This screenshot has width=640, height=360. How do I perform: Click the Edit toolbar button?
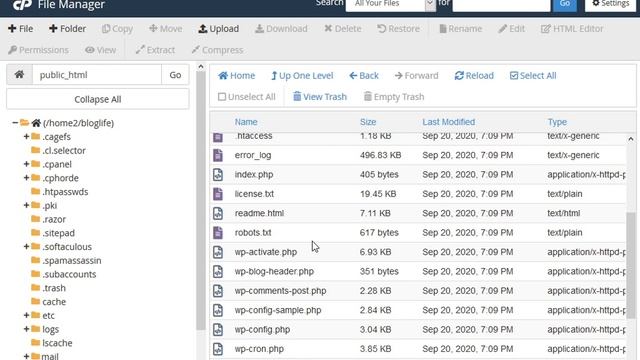511,29
